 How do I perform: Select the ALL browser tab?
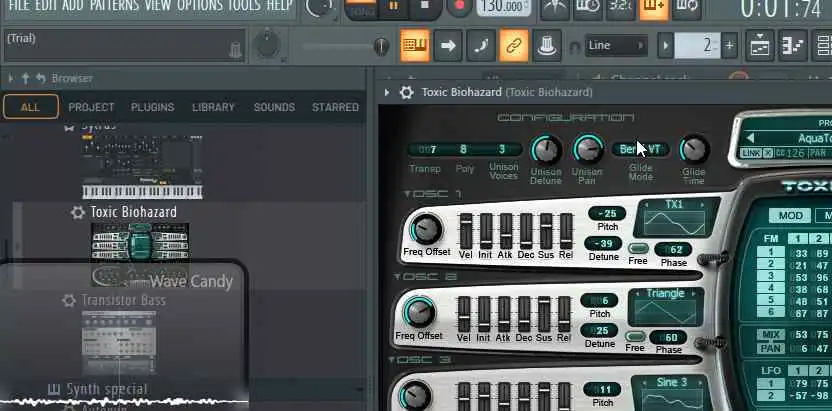click(30, 107)
